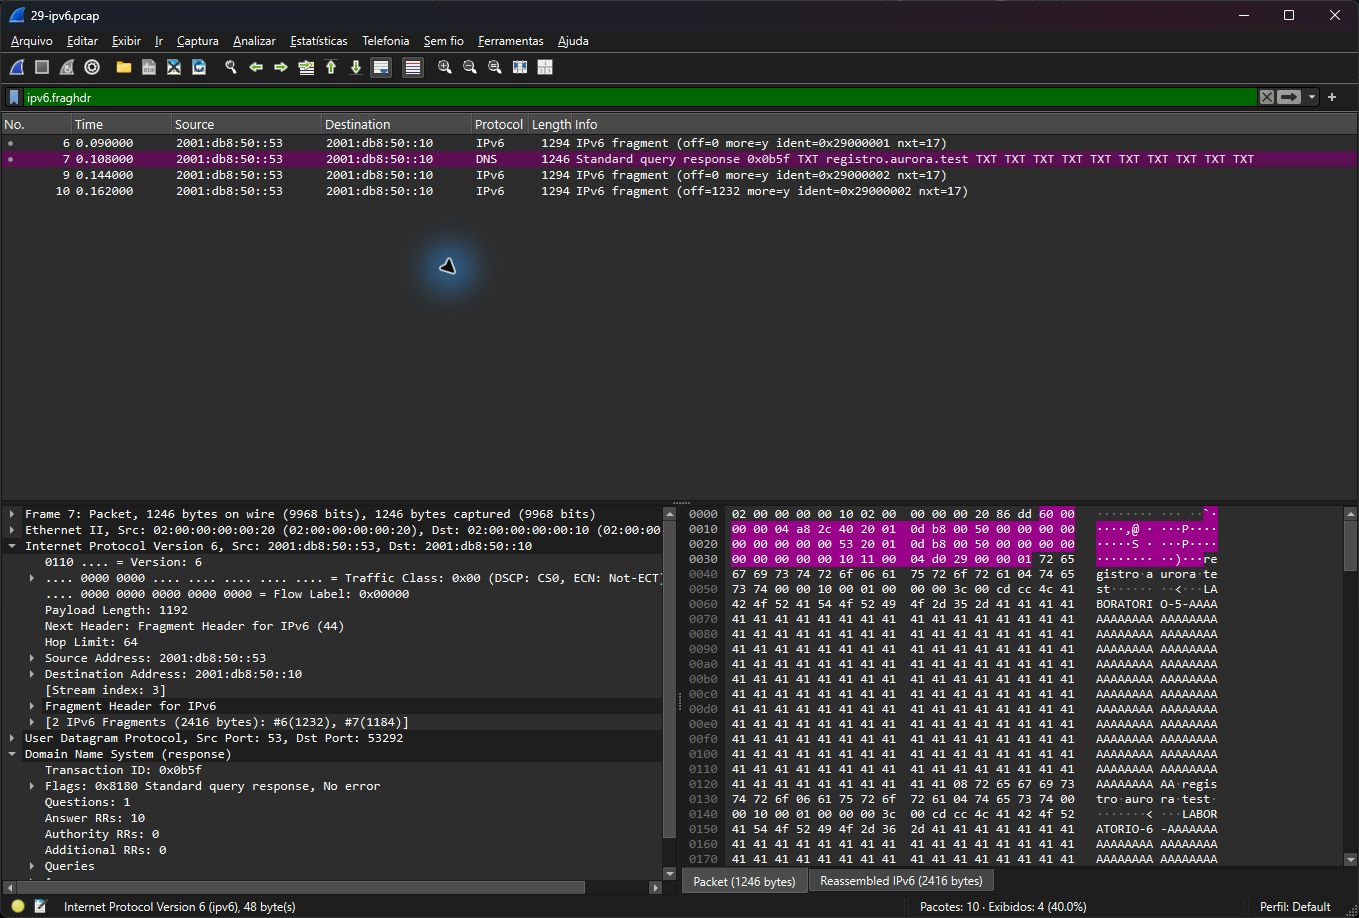Open the display filter bookmark menu
Image resolution: width=1359 pixels, height=918 pixels.
(x=14, y=97)
